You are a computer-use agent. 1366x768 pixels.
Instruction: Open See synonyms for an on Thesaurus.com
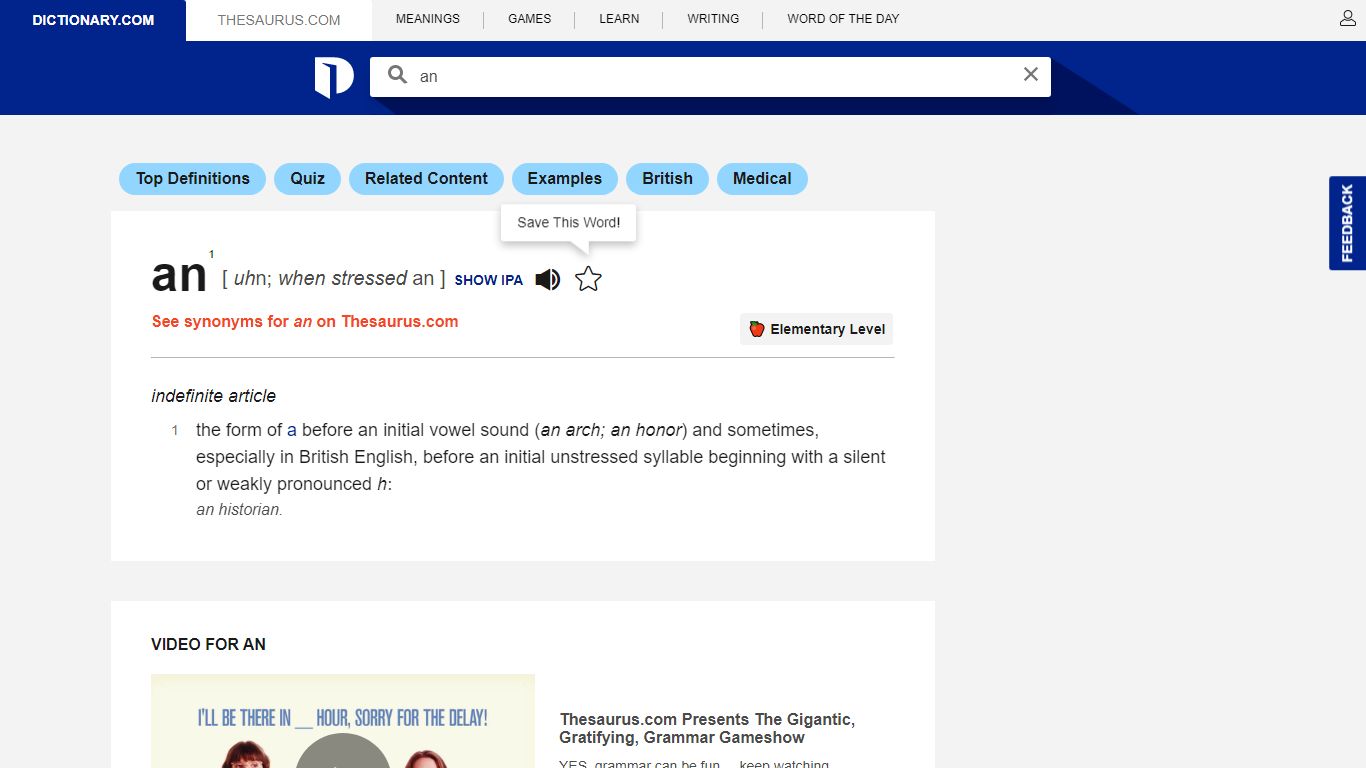[x=305, y=322]
